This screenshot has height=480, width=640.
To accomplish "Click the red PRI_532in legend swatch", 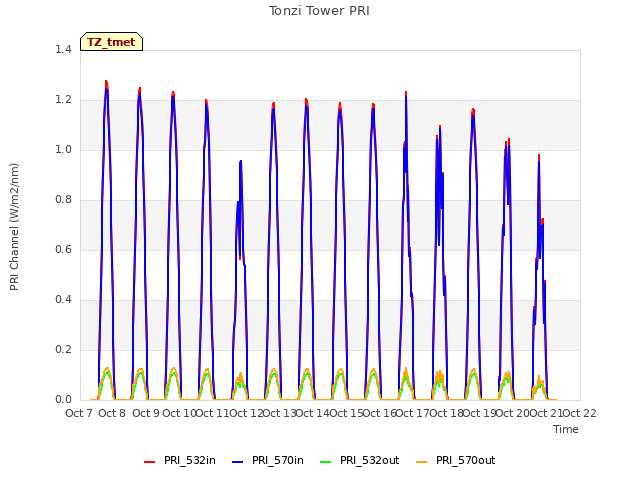I will (x=150, y=462).
